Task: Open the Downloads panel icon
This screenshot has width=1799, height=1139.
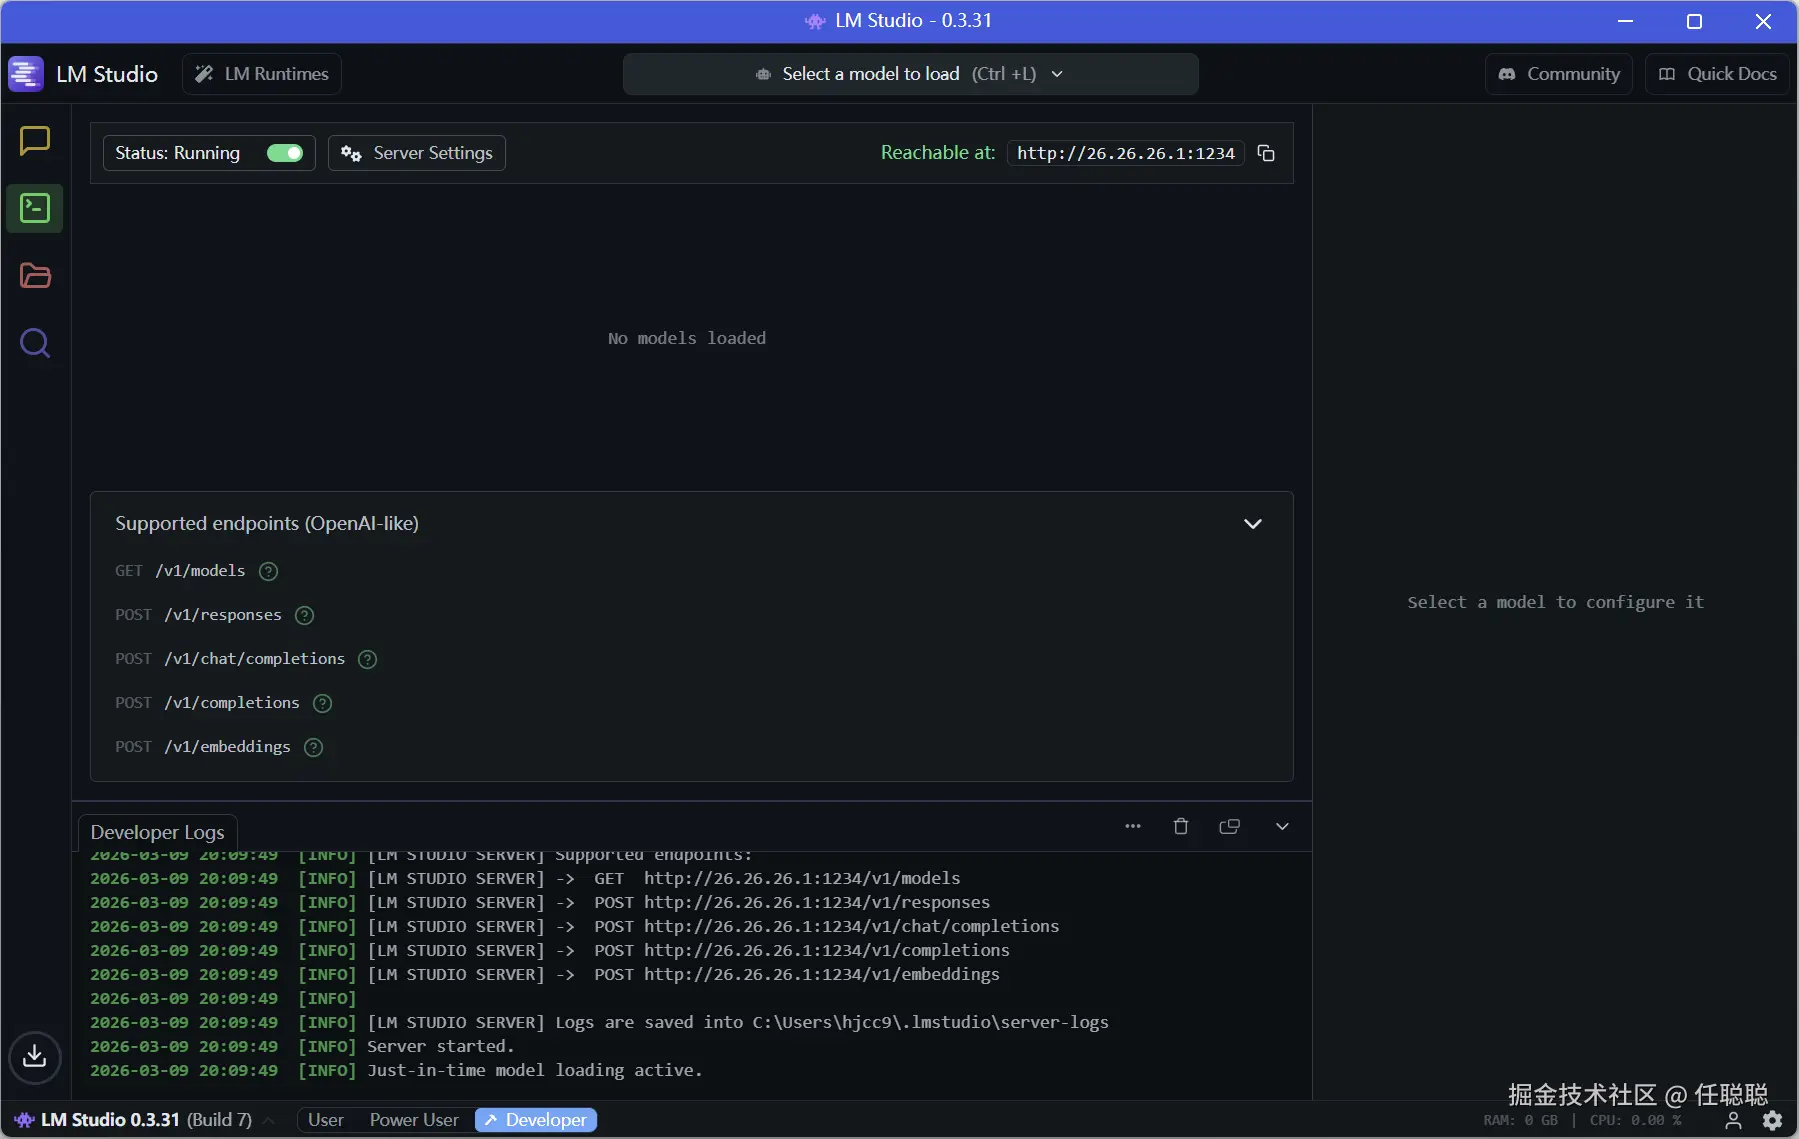Action: pyautogui.click(x=35, y=1056)
